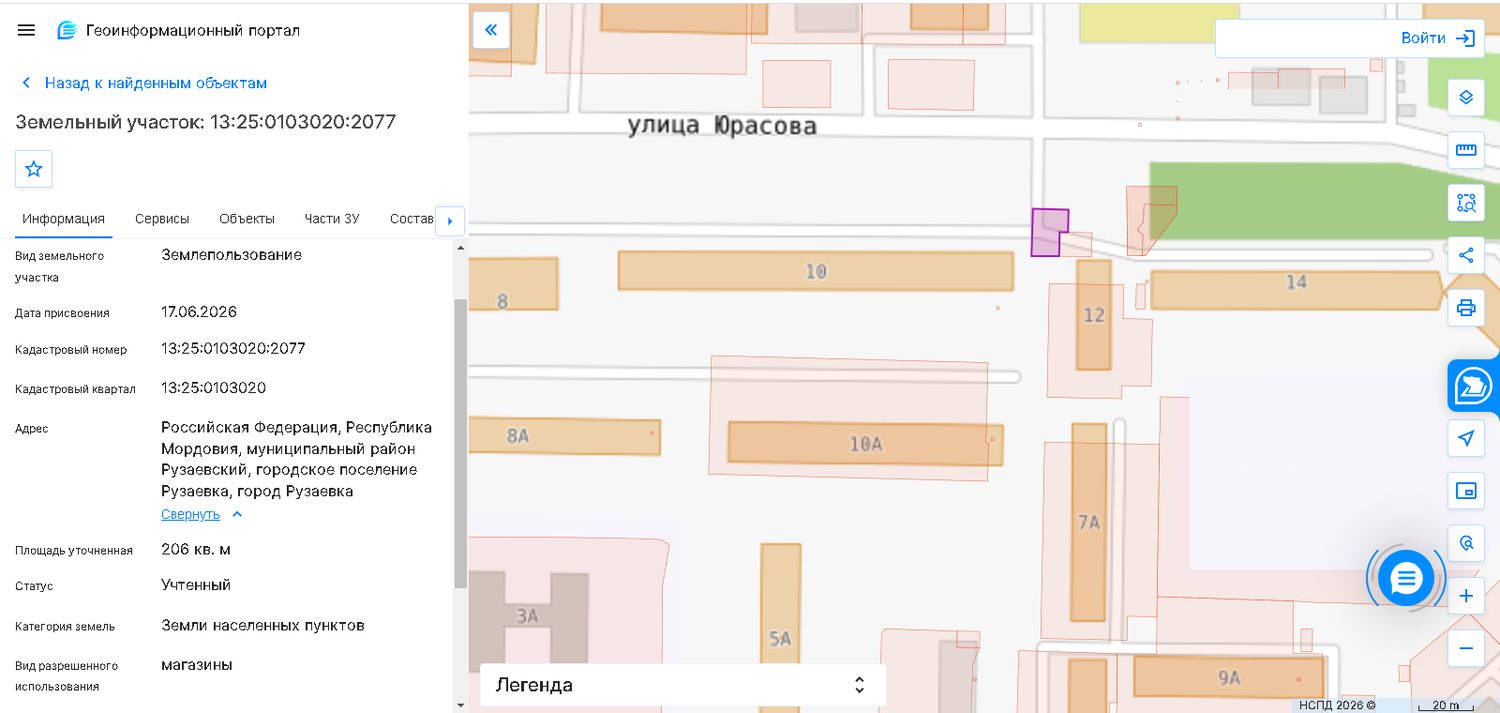Zoom in on the map

click(1466, 596)
